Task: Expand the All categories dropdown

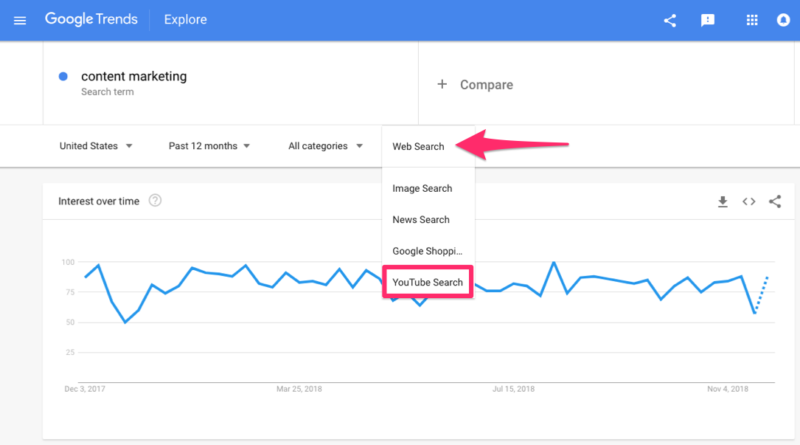Action: pos(325,146)
